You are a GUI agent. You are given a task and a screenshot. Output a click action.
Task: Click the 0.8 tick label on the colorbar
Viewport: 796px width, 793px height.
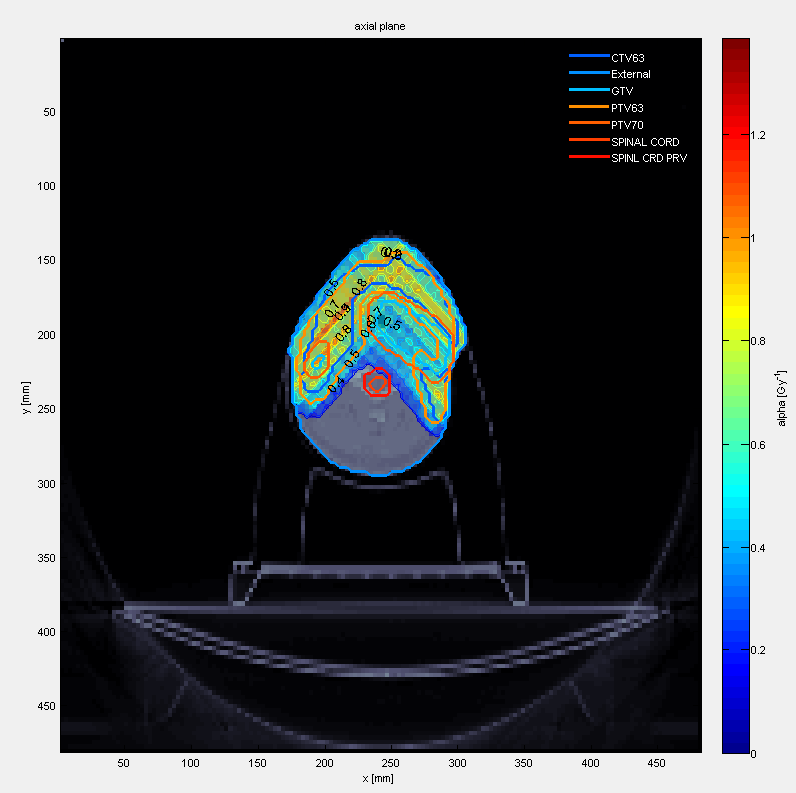click(x=761, y=341)
